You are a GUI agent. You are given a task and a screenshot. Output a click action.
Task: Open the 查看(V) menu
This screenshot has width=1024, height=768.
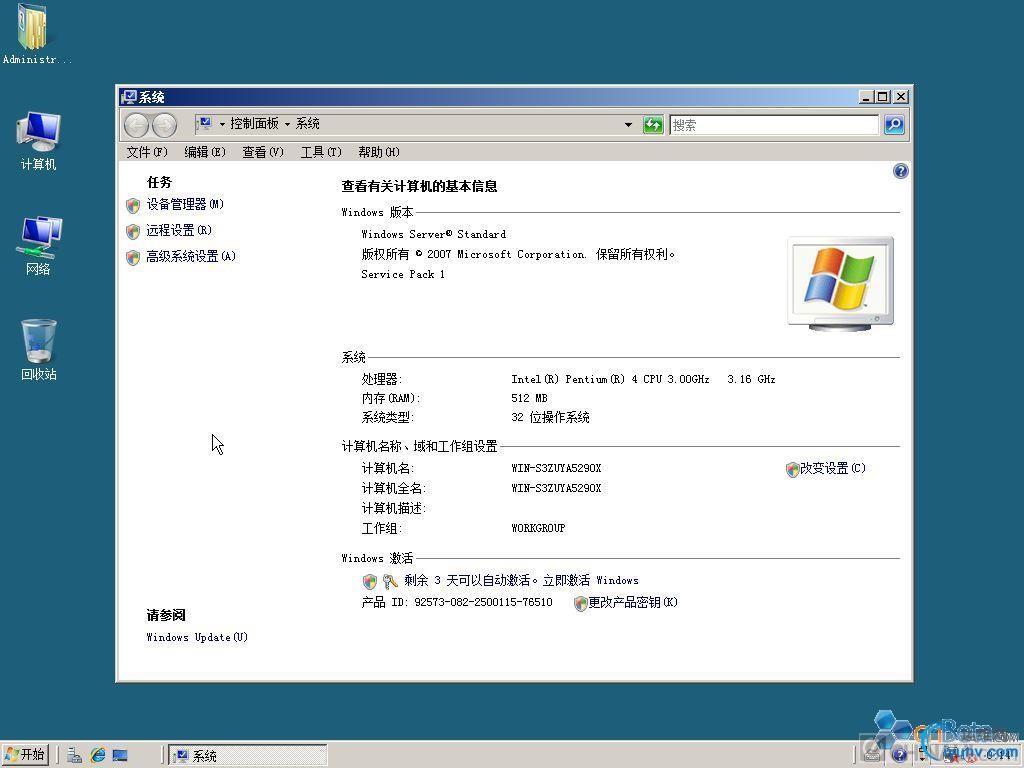(263, 152)
